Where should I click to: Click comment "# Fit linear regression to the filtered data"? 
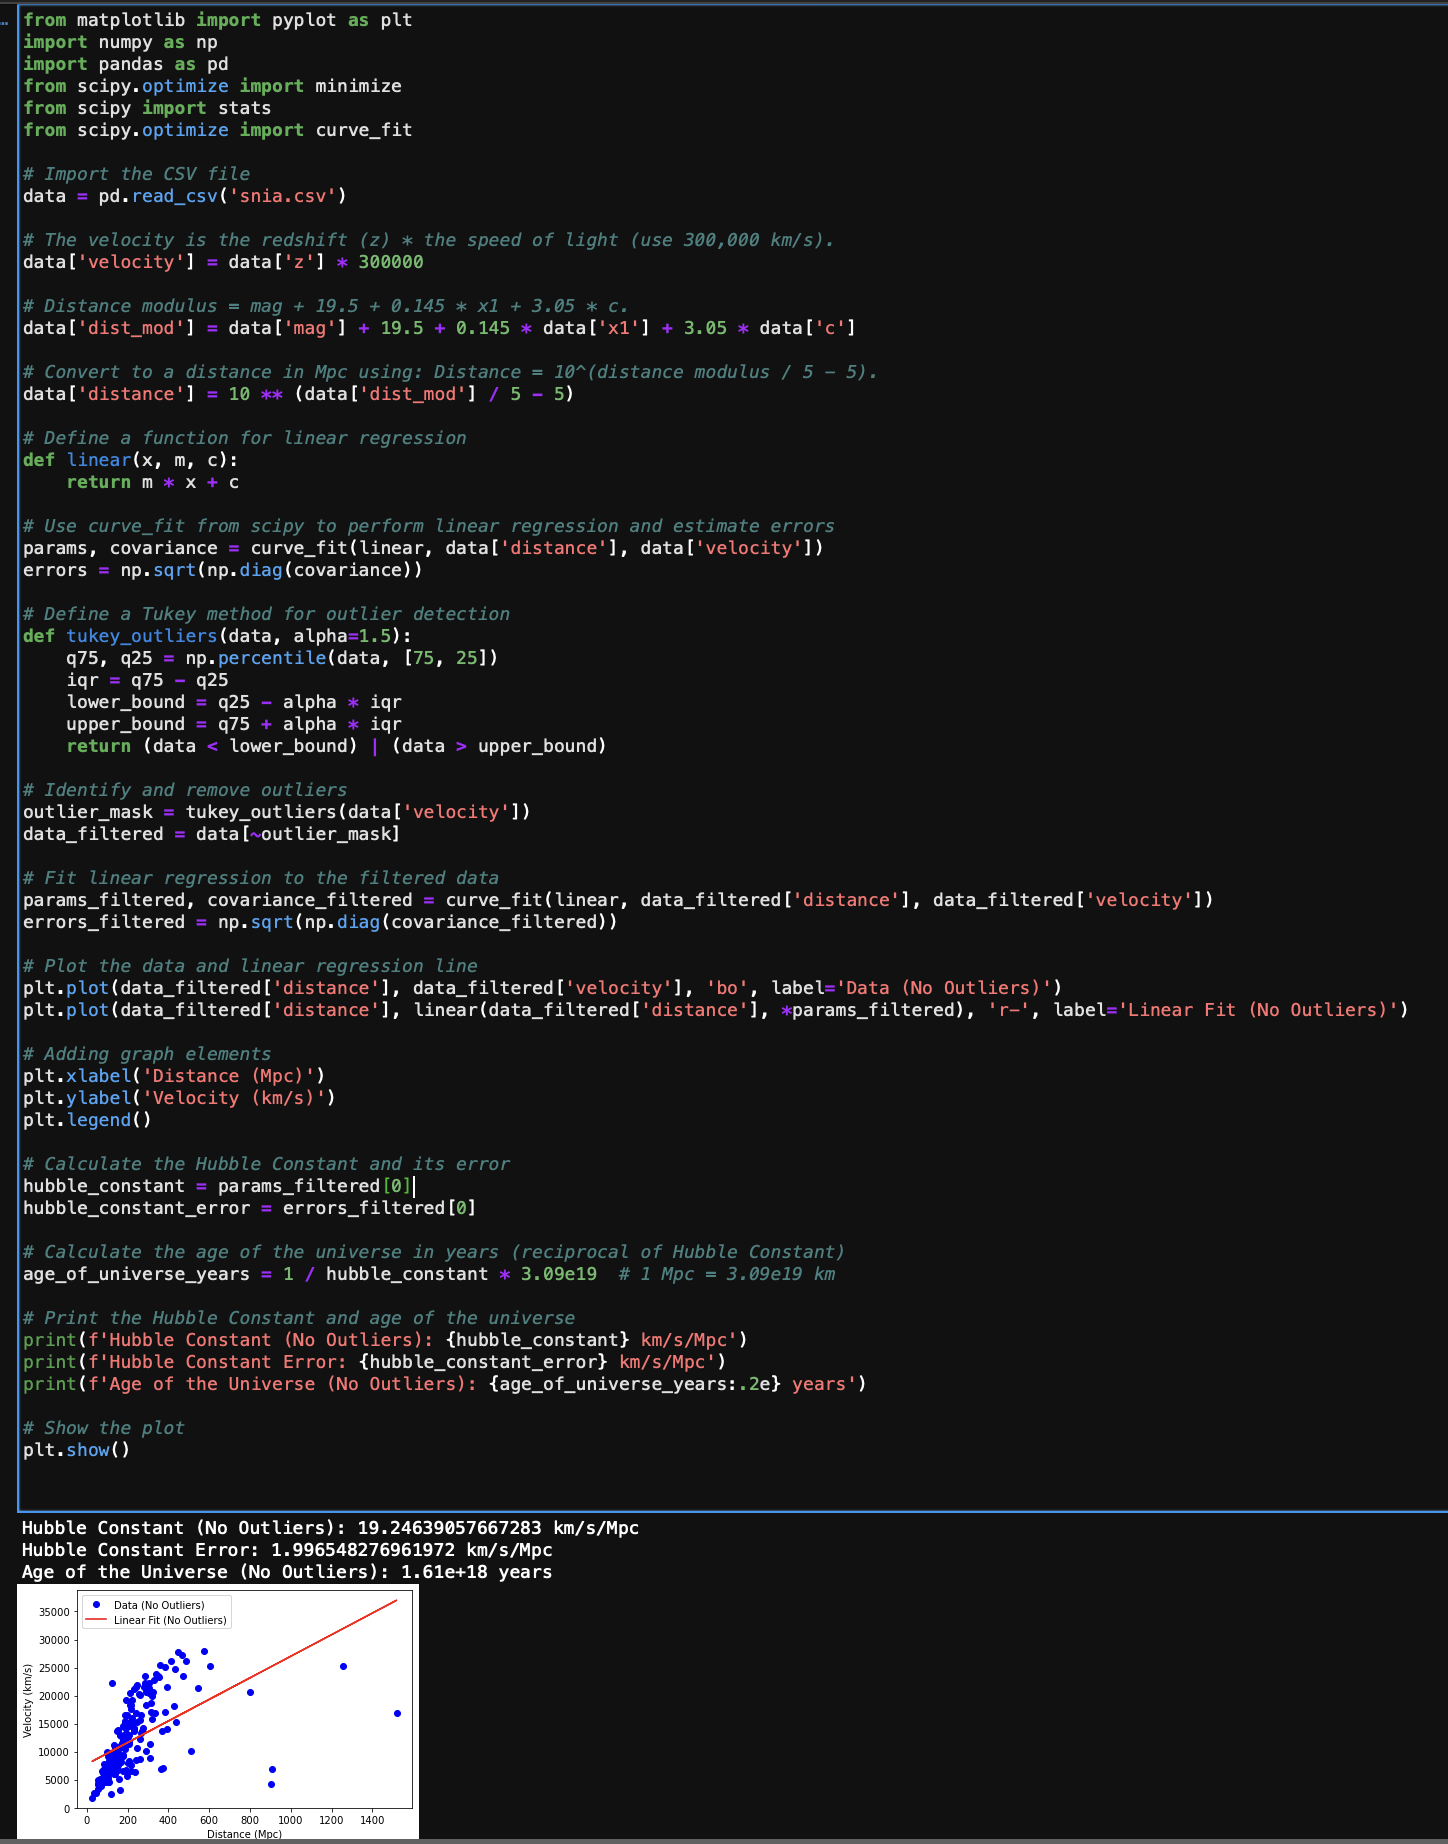261,878
